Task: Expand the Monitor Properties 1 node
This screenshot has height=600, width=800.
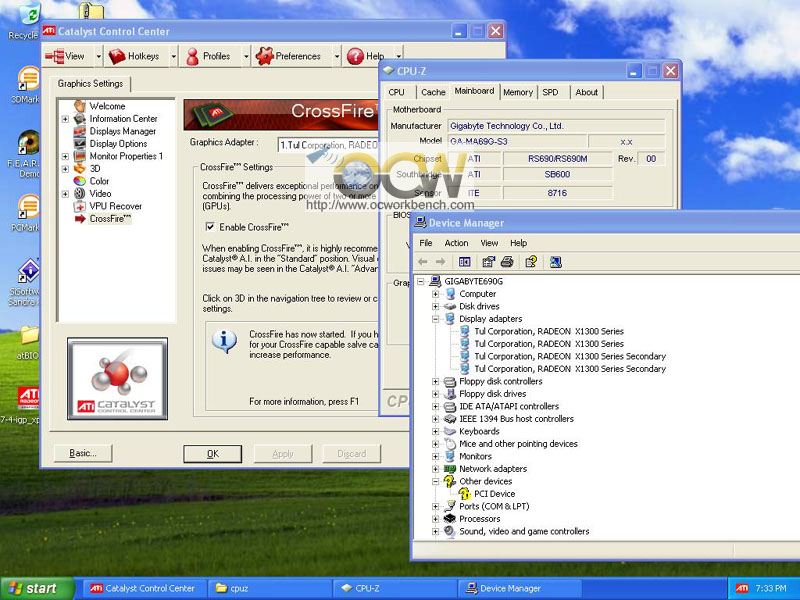Action: click(x=65, y=156)
